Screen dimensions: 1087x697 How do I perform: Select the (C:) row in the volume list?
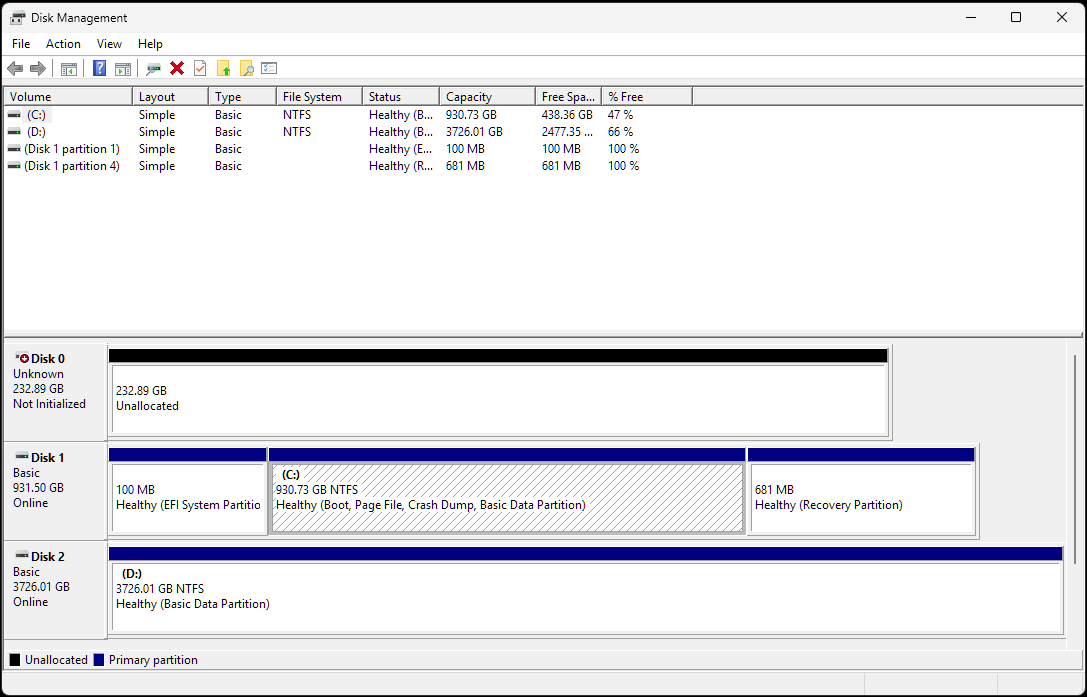(x=348, y=115)
